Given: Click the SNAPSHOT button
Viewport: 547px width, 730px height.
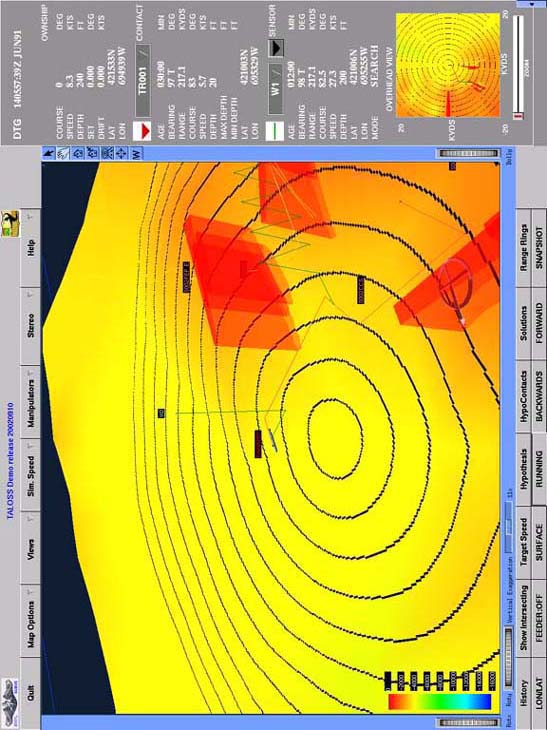Looking at the screenshot, I should tap(540, 247).
